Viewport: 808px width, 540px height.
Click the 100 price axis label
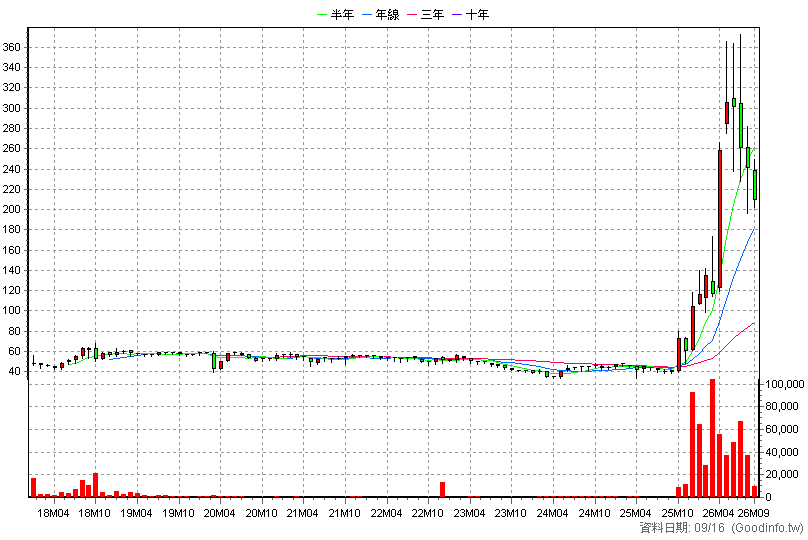pos(11,310)
